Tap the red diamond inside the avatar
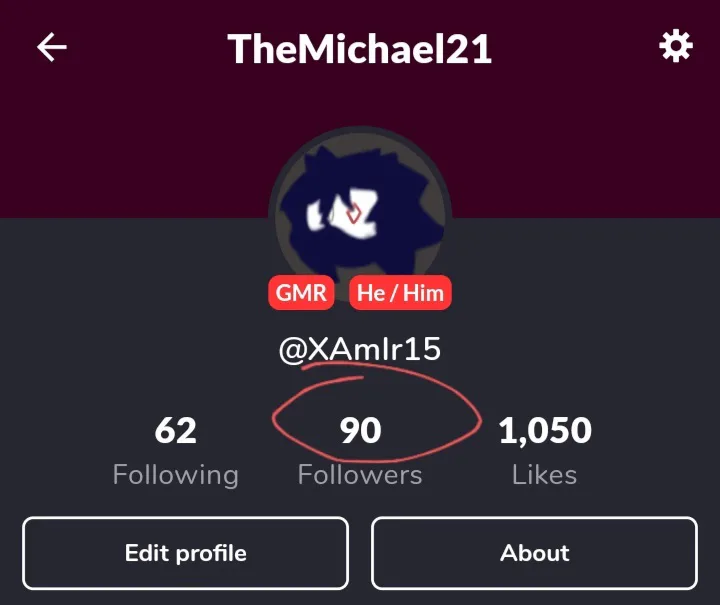This screenshot has width=720, height=605. [x=354, y=214]
